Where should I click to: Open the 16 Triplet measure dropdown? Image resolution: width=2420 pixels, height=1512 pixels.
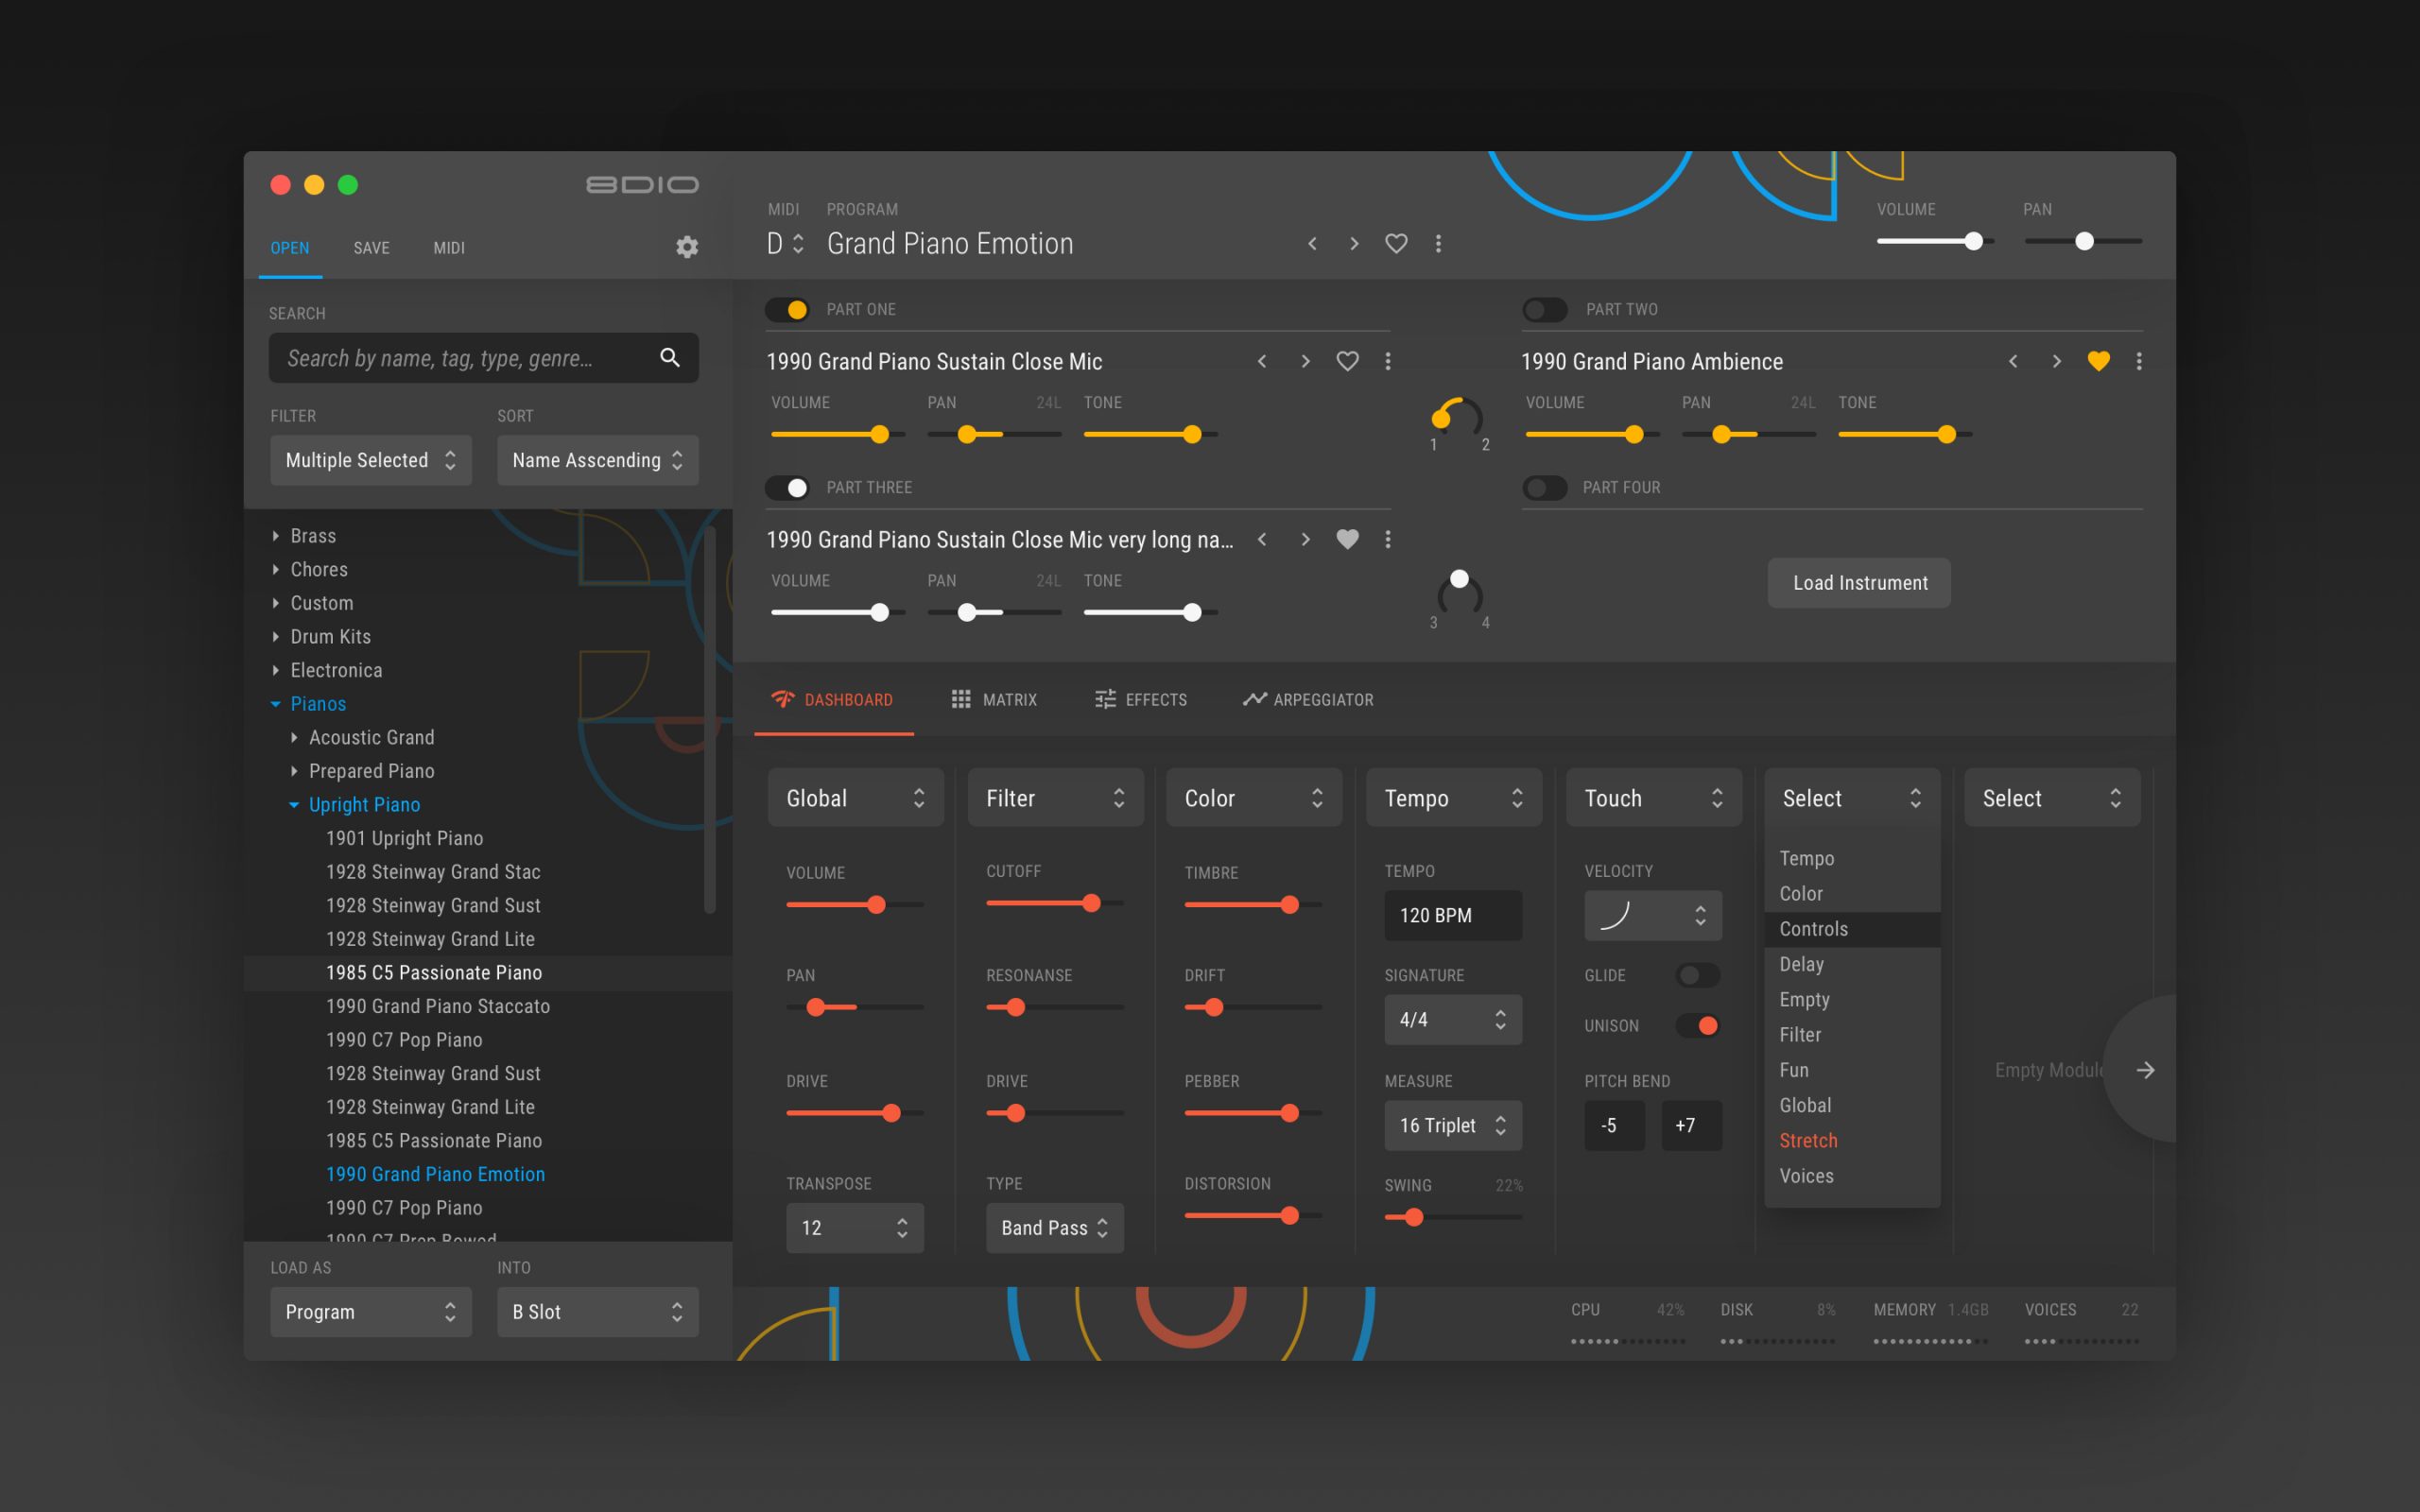[1454, 1125]
